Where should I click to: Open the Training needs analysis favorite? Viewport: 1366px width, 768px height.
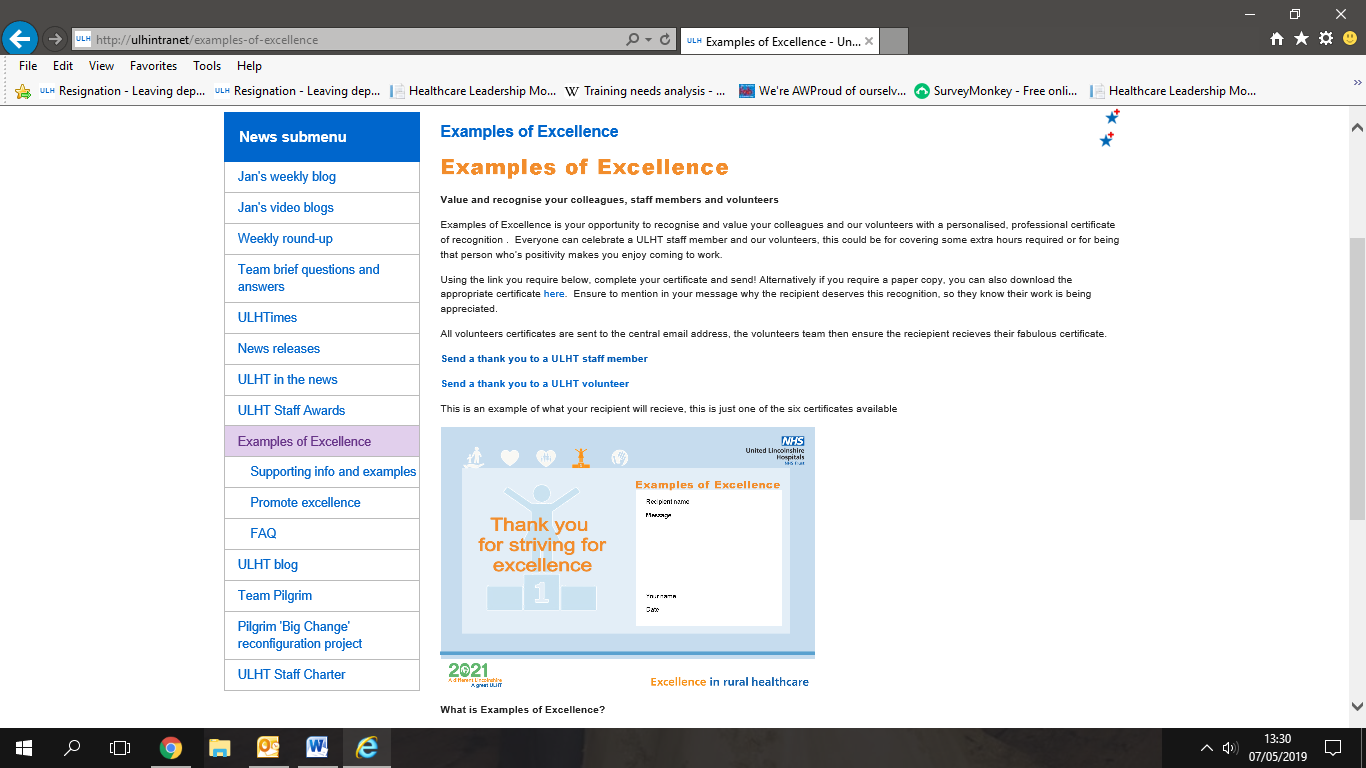coord(645,91)
